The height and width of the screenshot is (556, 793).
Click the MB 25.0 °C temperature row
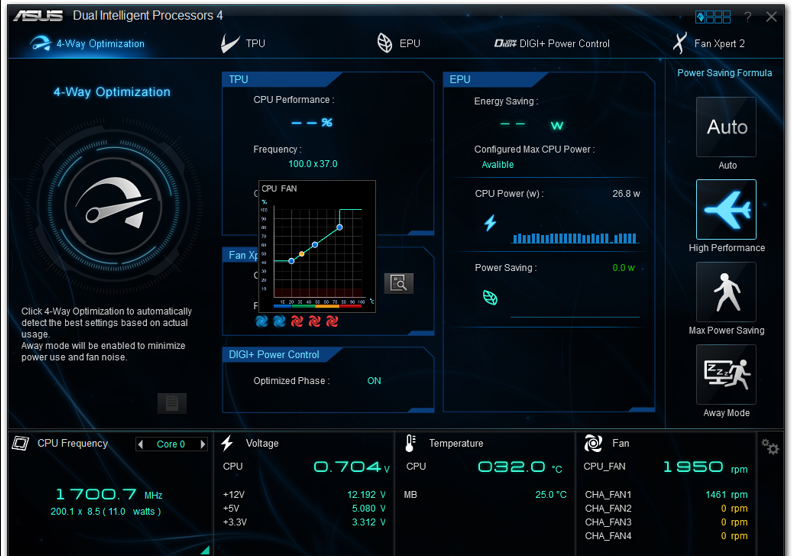coord(485,494)
